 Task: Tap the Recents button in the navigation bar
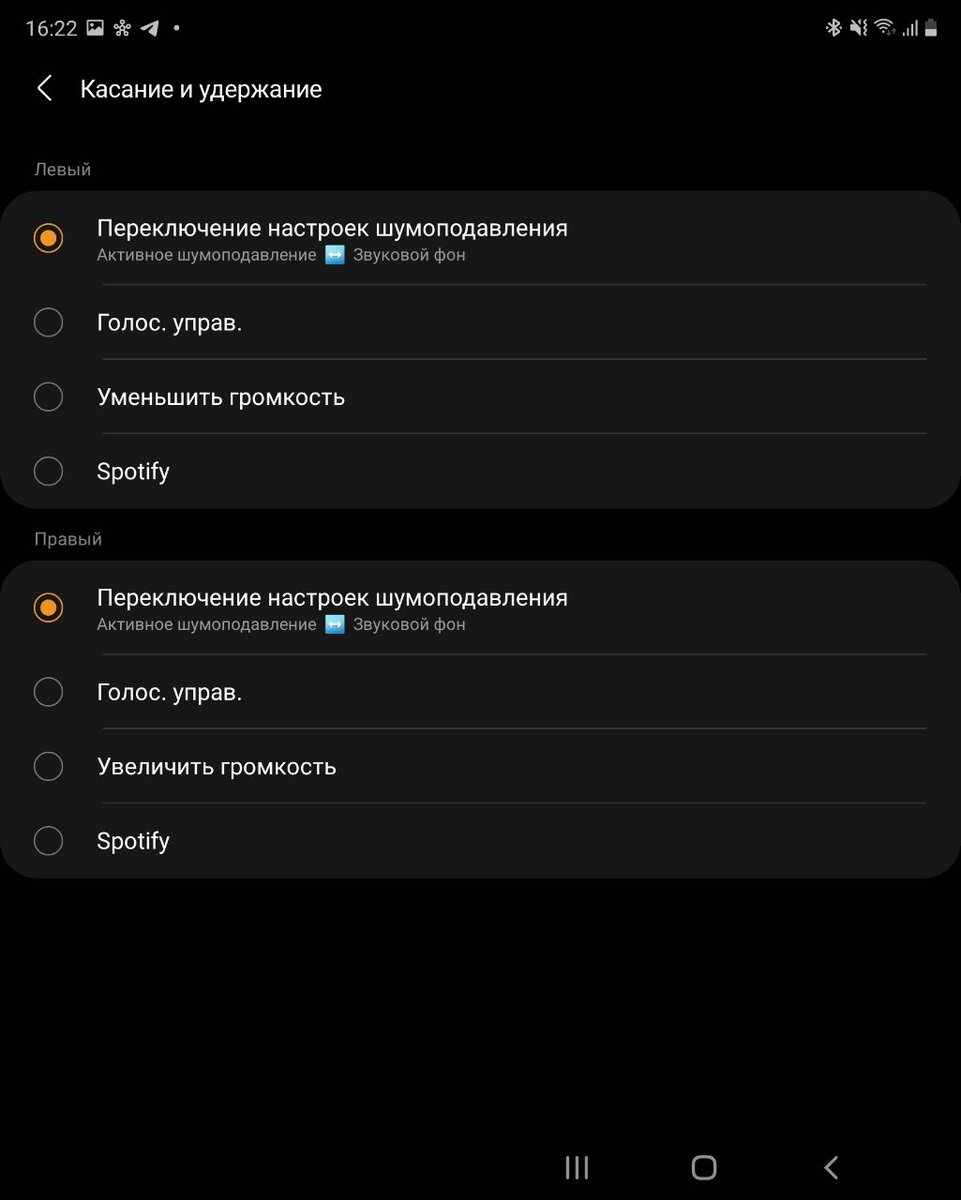576,1167
